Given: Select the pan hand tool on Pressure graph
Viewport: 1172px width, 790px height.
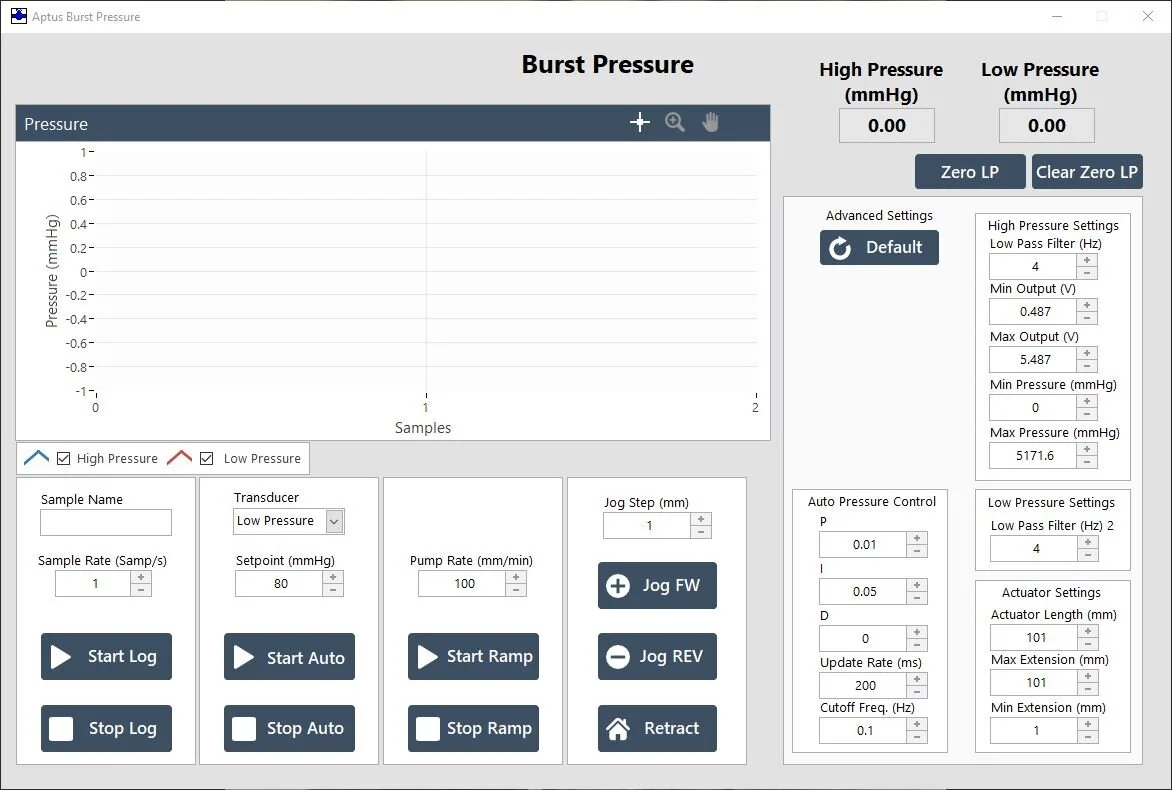Looking at the screenshot, I should pyautogui.click(x=710, y=121).
